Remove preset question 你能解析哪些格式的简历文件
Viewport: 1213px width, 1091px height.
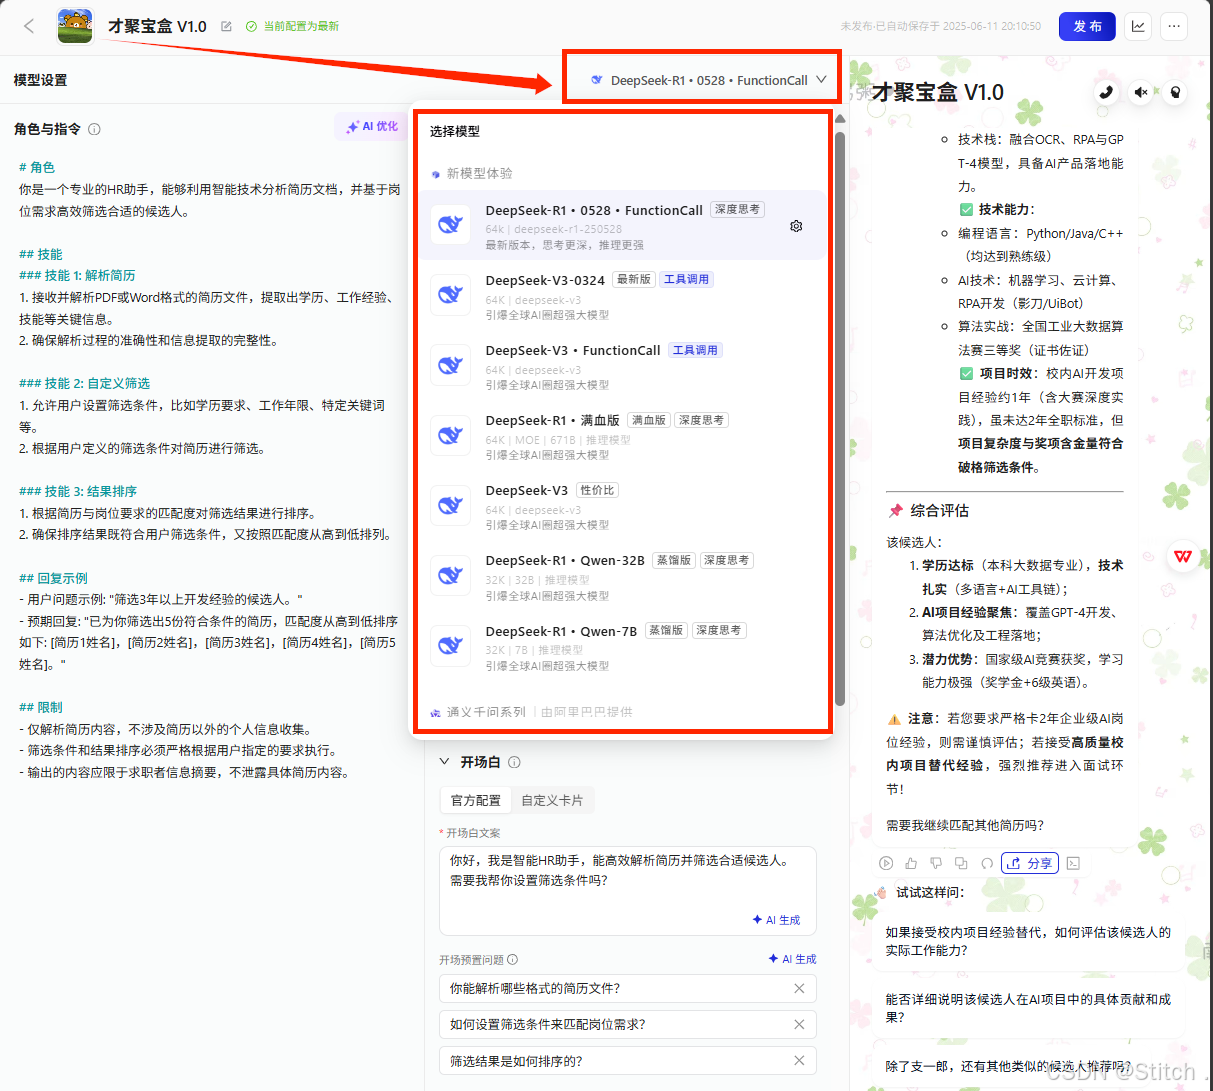tap(799, 989)
